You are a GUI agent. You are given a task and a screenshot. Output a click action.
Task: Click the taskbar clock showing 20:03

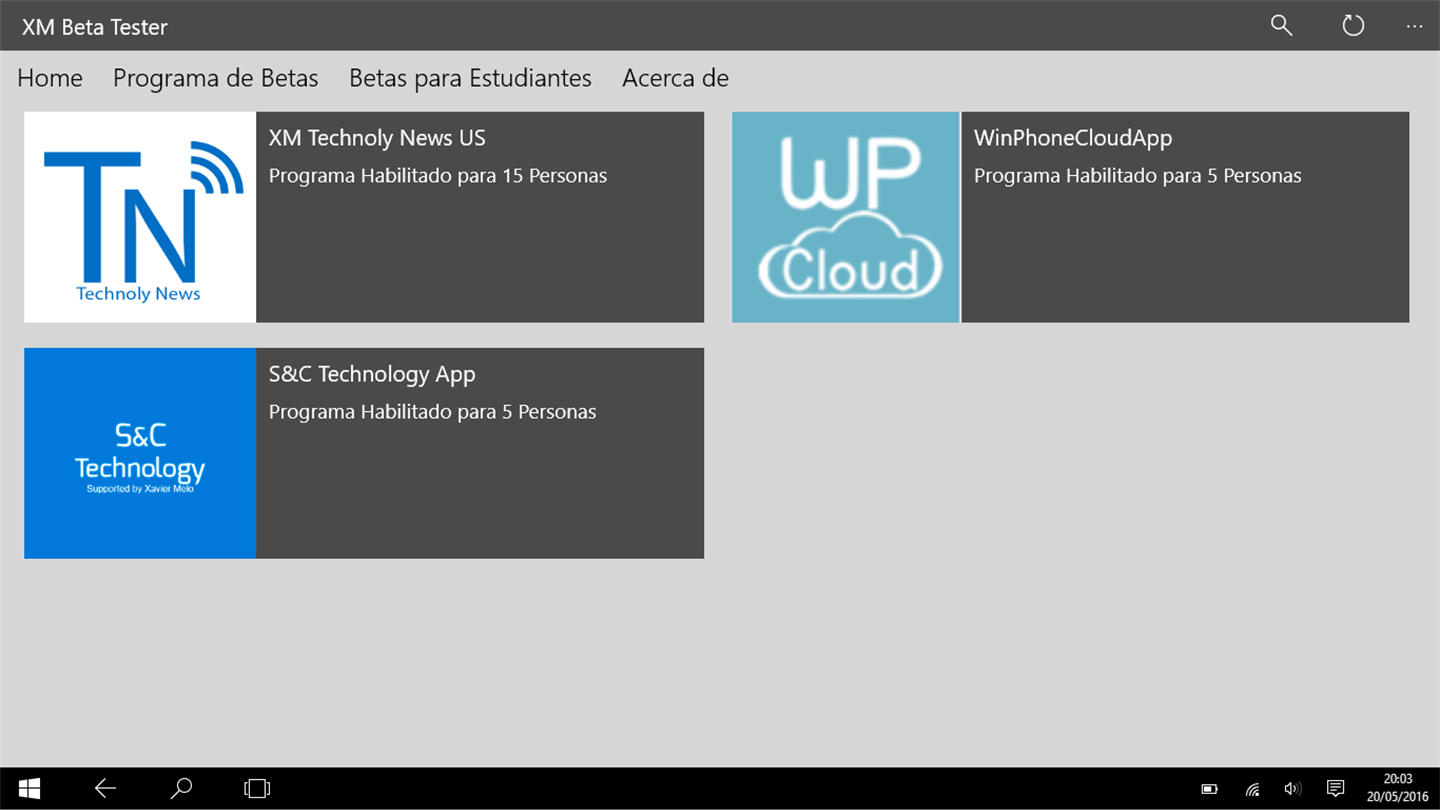pyautogui.click(x=1398, y=788)
